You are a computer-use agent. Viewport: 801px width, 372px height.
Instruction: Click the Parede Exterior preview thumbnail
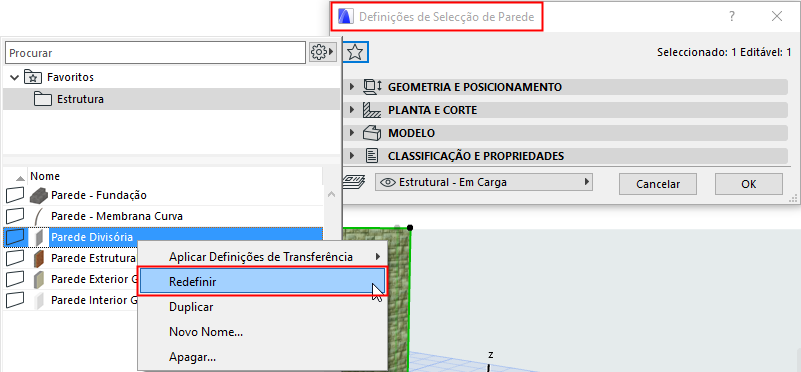pyautogui.click(x=39, y=280)
